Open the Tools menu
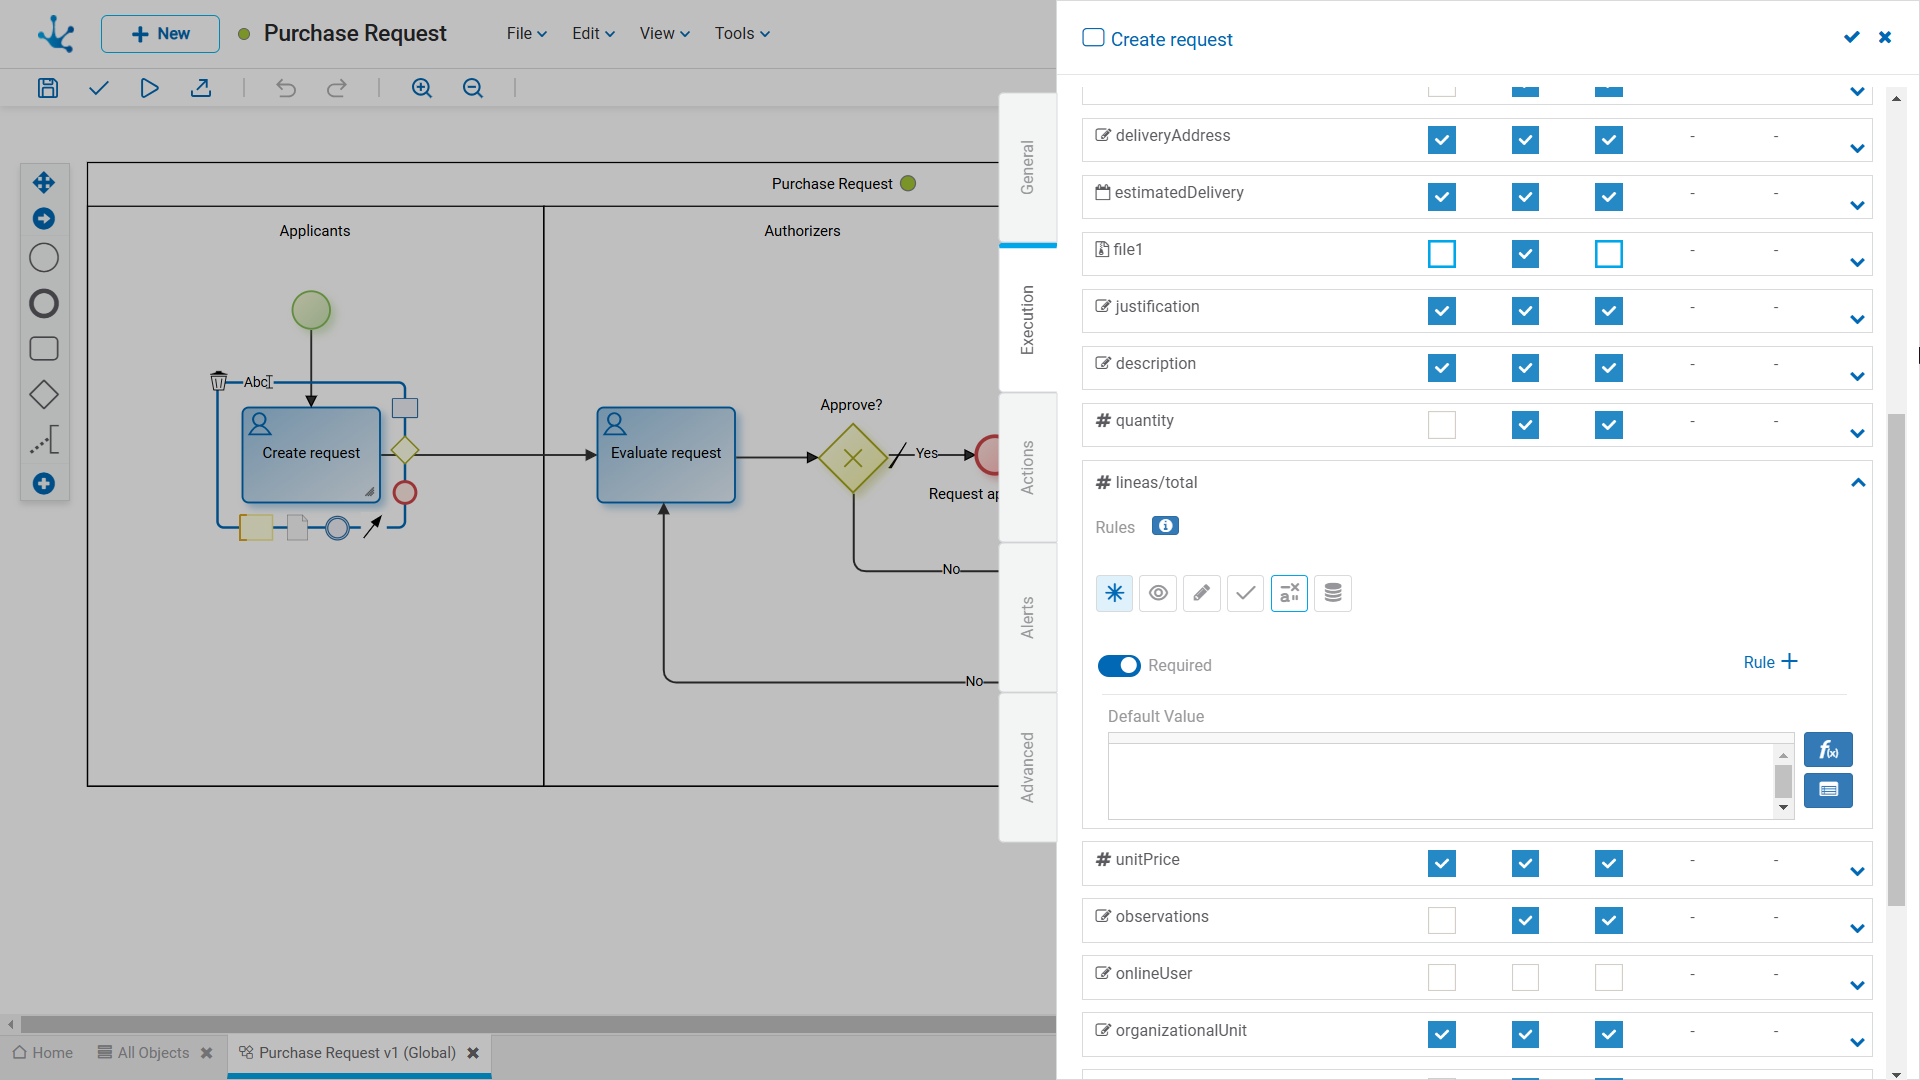The width and height of the screenshot is (1920, 1080). coord(742,34)
